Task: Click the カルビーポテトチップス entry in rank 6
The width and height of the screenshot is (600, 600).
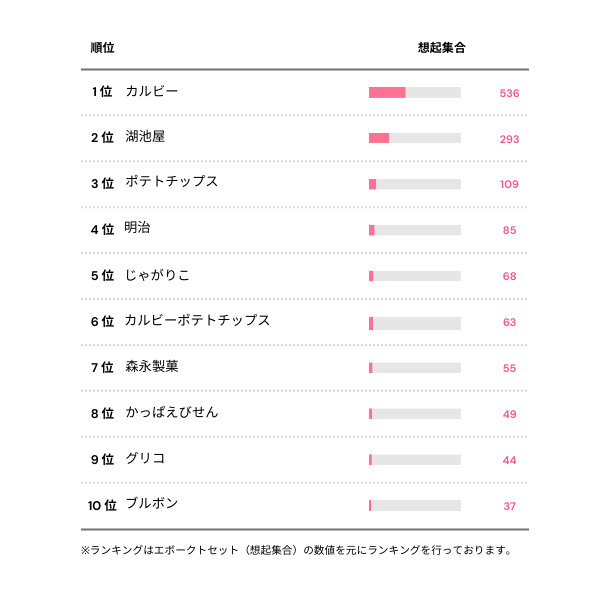Action: tap(198, 321)
